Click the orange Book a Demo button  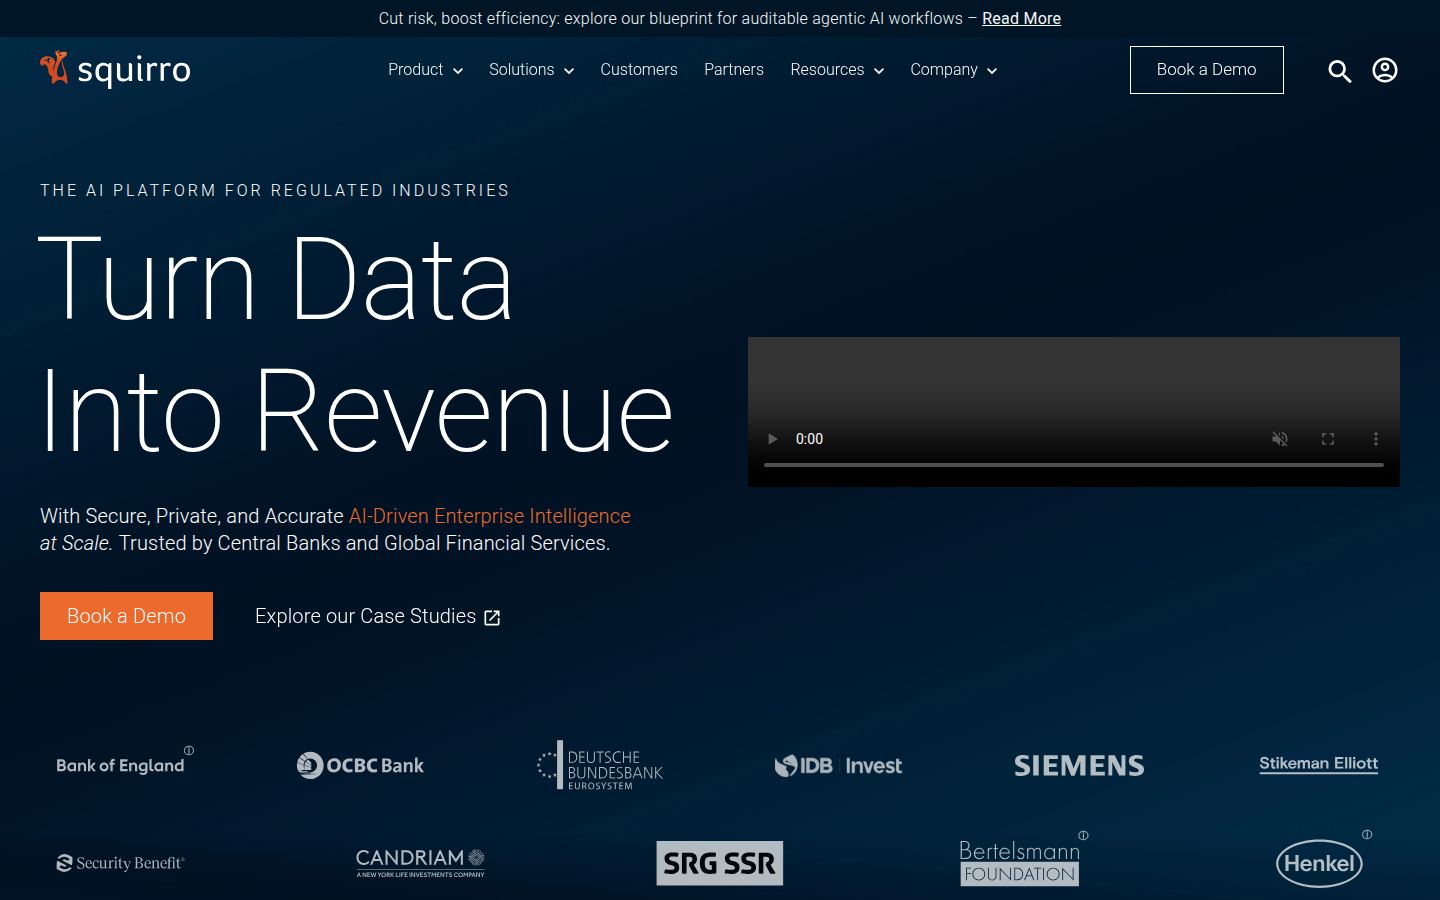[126, 616]
